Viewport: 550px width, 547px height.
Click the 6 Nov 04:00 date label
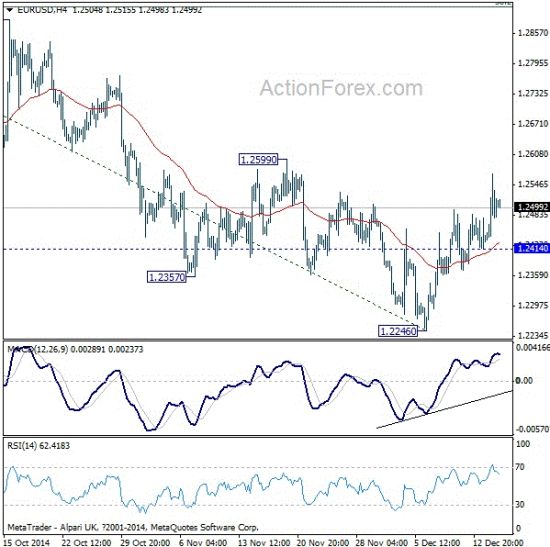tap(204, 542)
